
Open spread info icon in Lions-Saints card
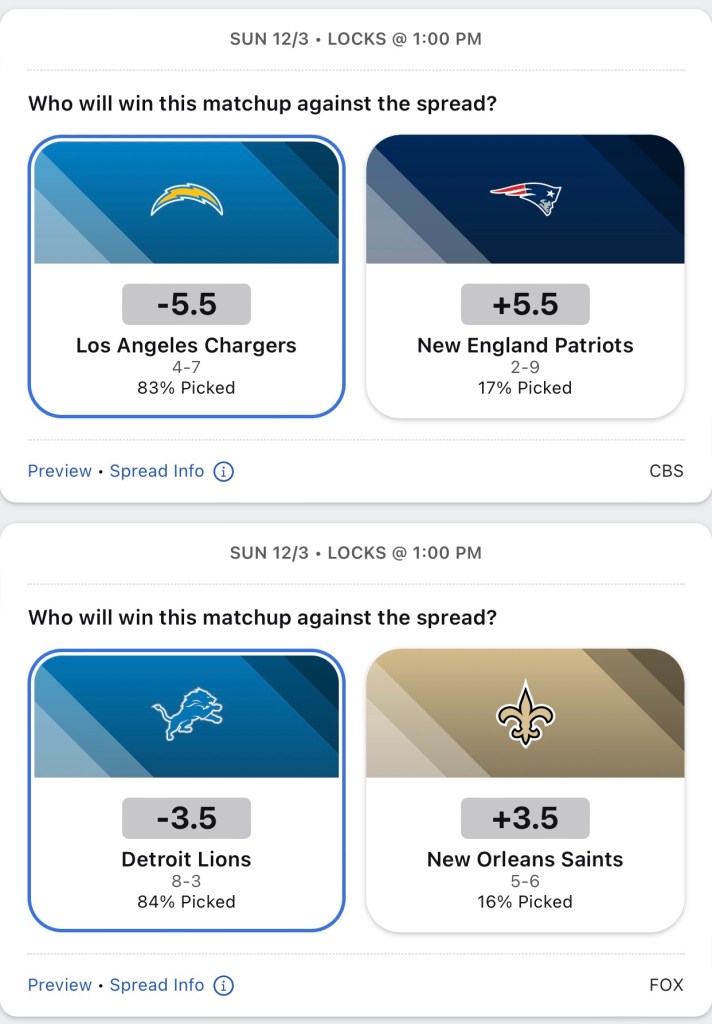pyautogui.click(x=224, y=985)
